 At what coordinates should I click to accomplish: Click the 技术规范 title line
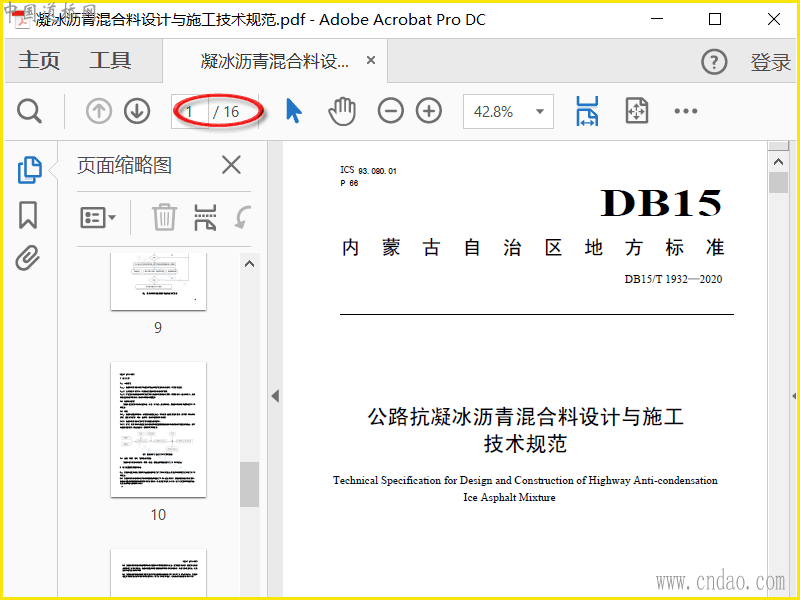pos(525,443)
